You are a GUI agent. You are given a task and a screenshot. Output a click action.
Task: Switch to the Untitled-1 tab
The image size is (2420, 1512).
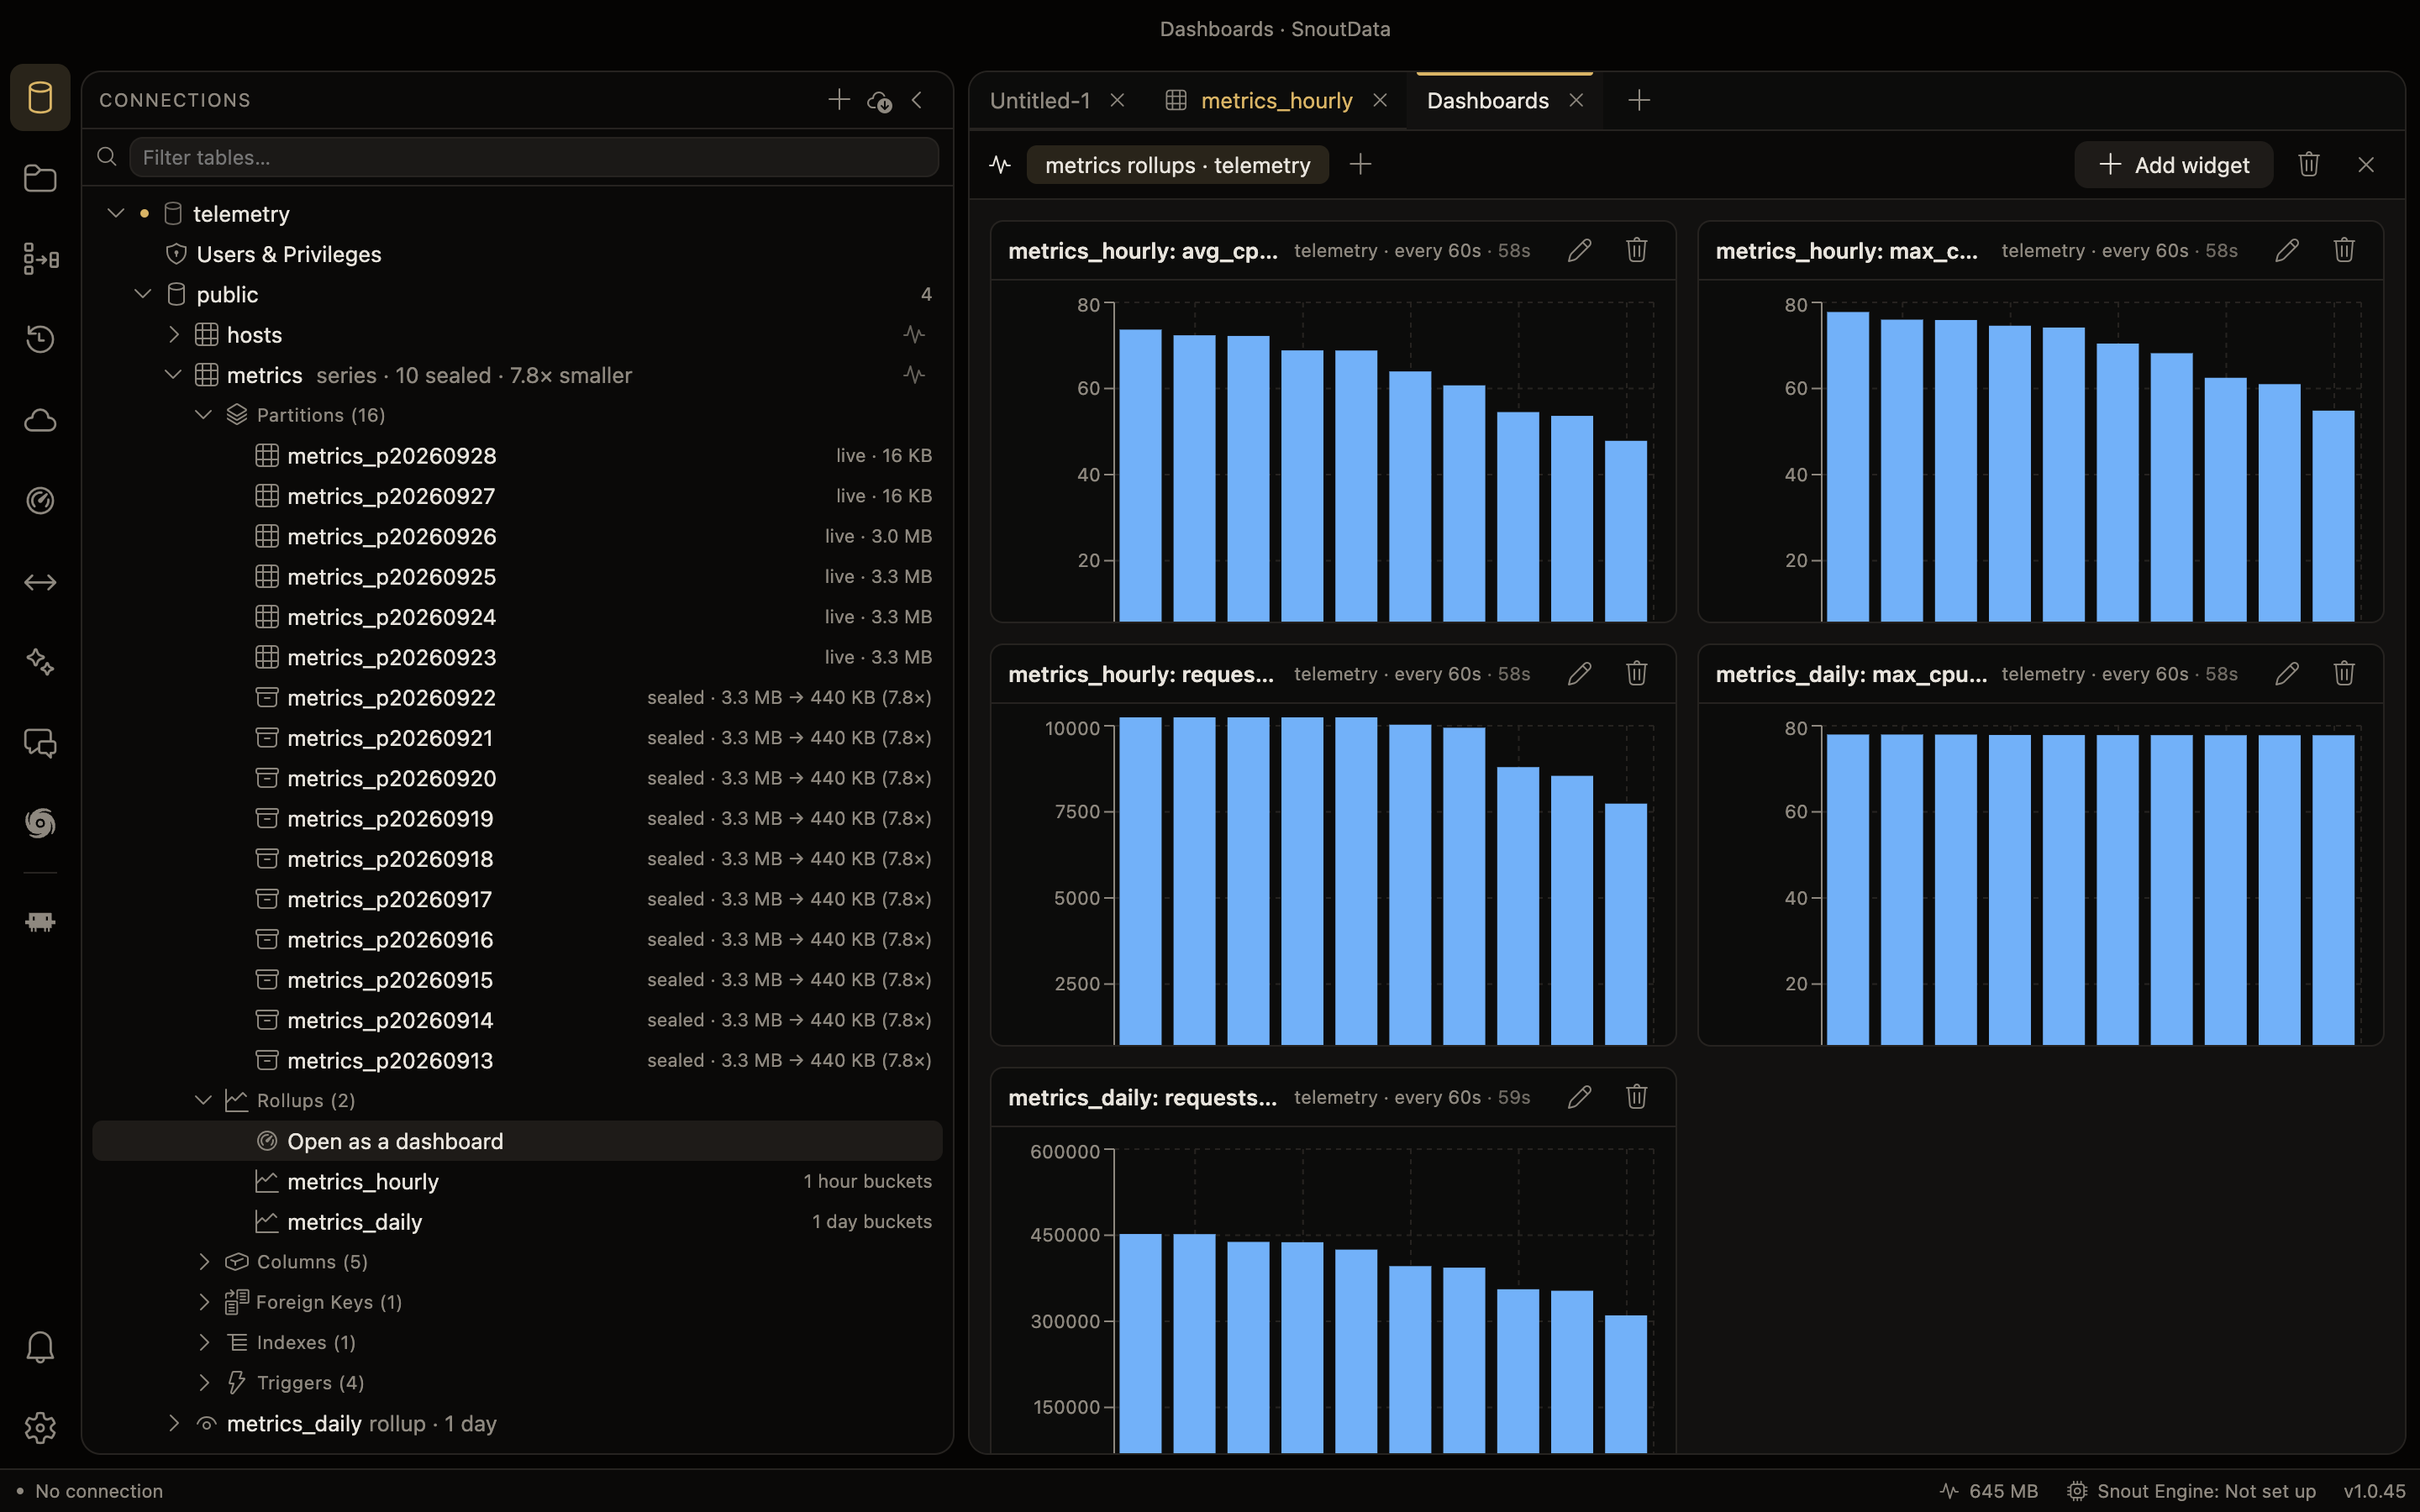[x=1040, y=100]
